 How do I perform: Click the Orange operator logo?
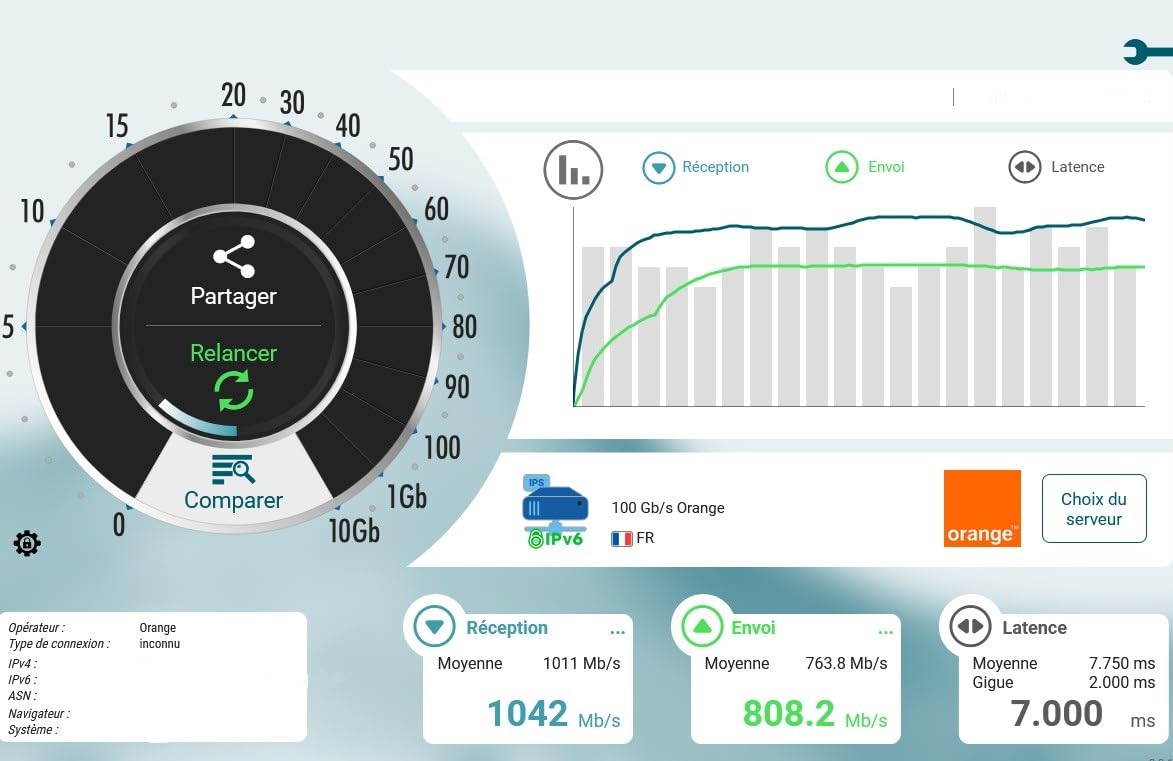982,509
